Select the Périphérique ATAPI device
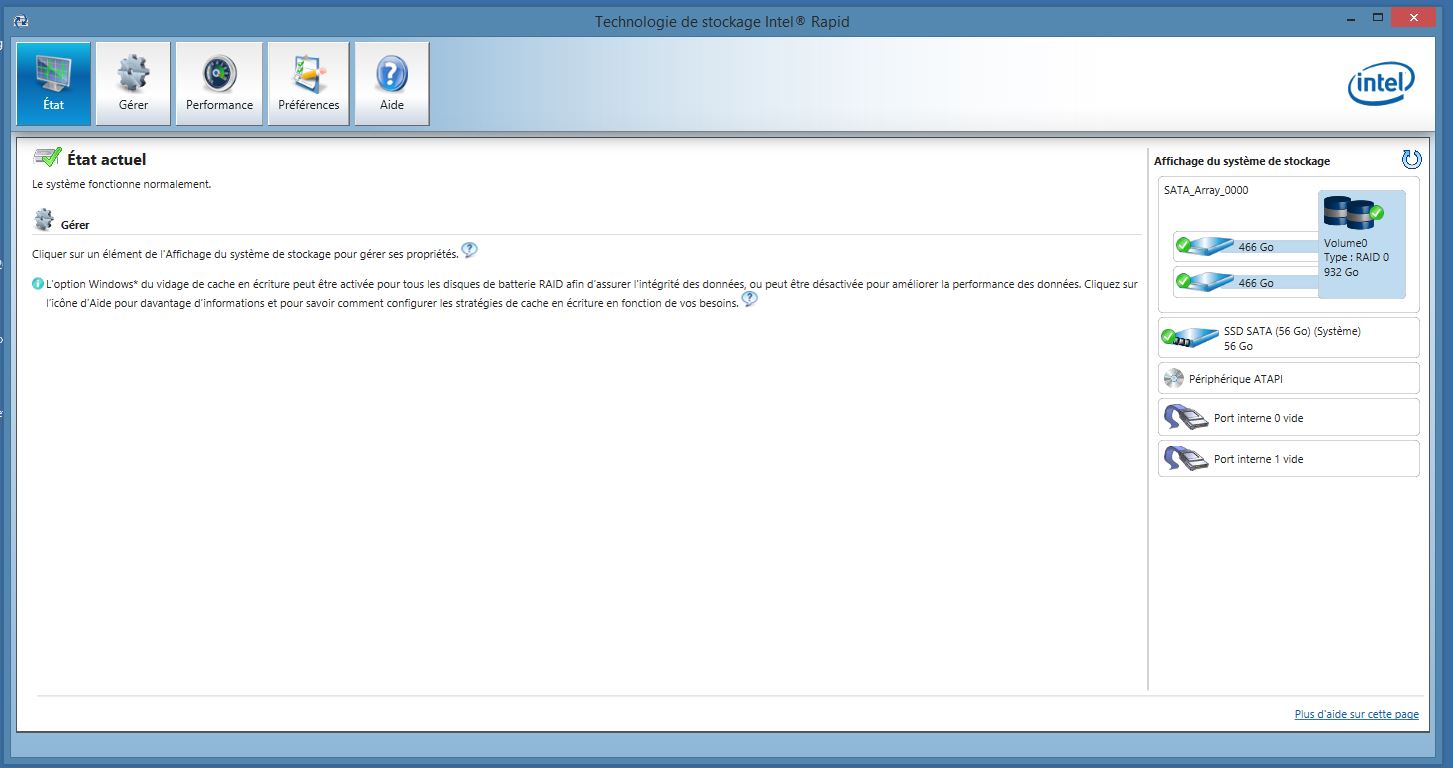Screen dimensions: 1453x768 click(x=1288, y=379)
